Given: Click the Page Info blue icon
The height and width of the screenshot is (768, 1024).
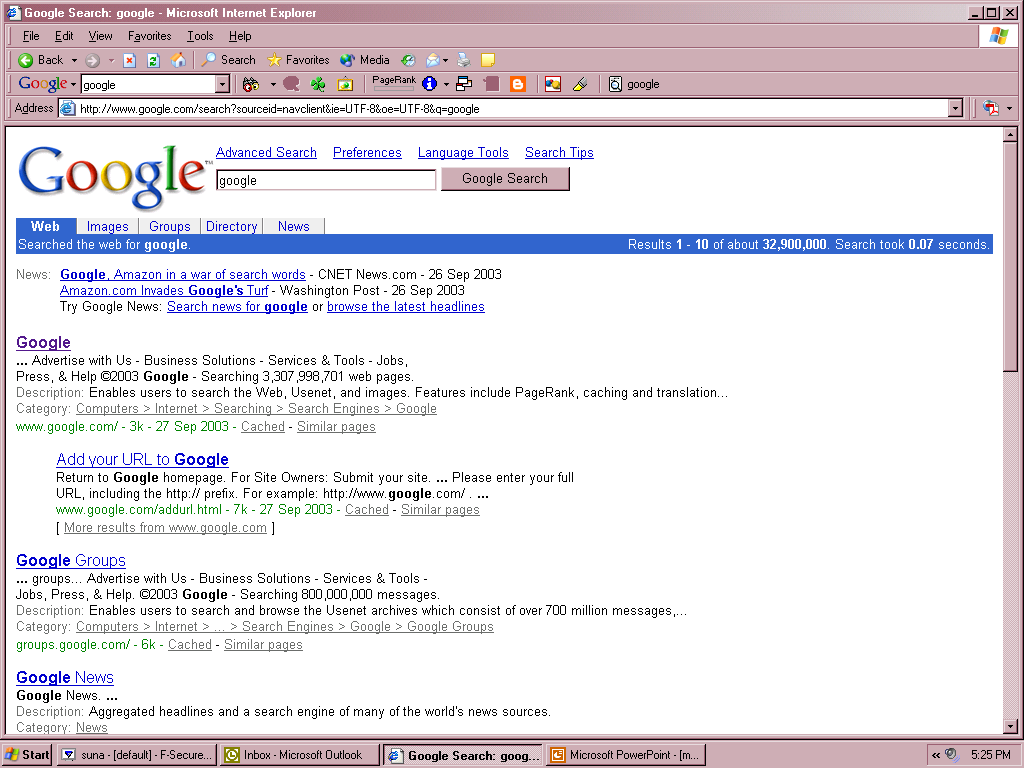Looking at the screenshot, I should (429, 84).
